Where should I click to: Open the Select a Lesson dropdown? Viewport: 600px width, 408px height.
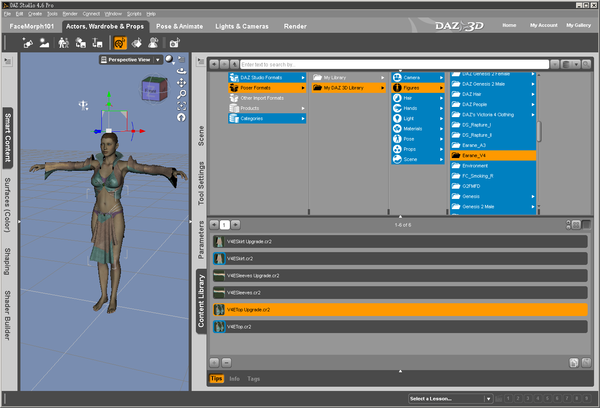pyautogui.click(x=450, y=399)
